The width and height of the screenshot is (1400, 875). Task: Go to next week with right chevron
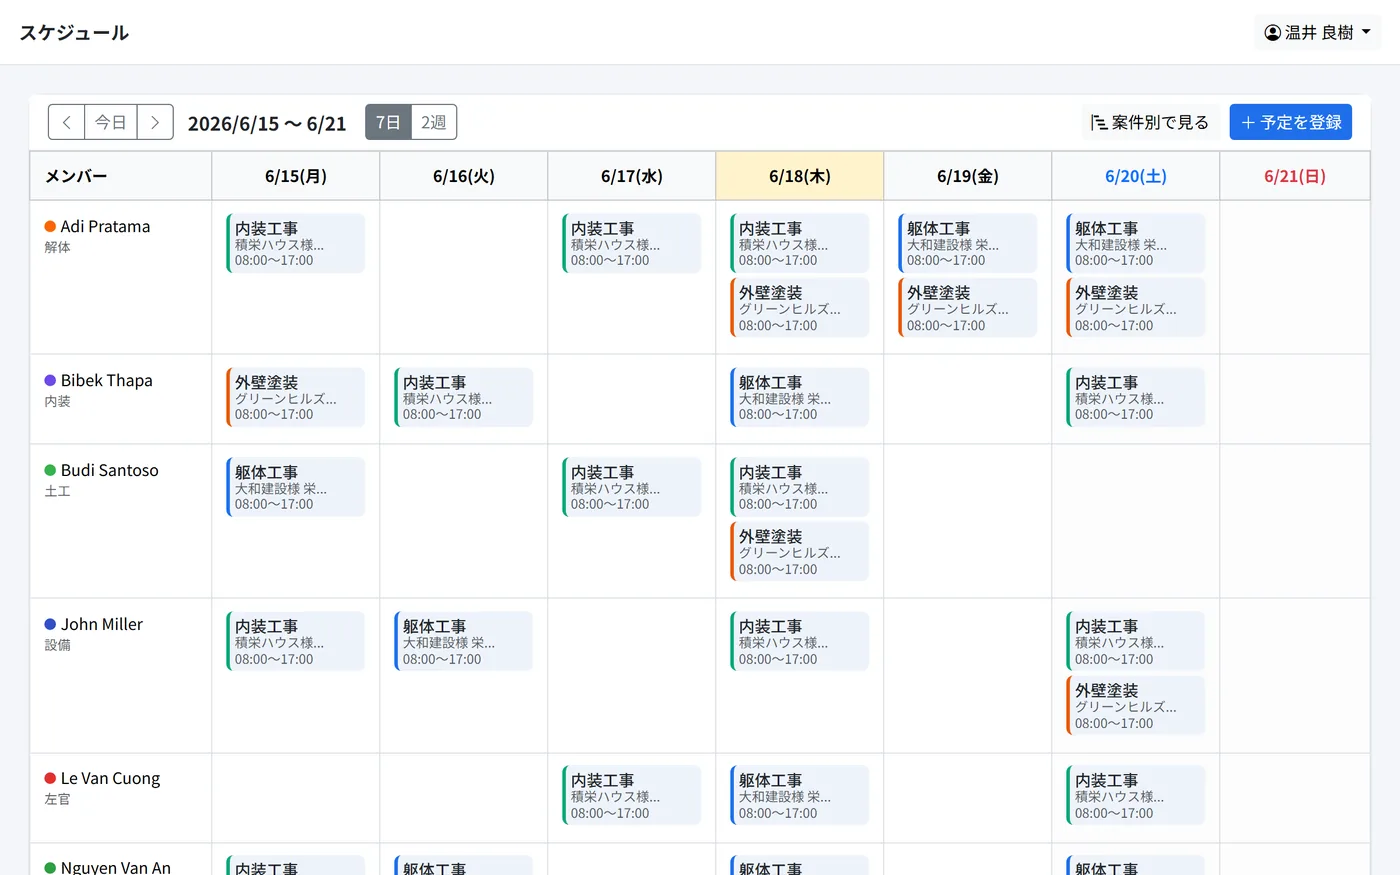[155, 122]
